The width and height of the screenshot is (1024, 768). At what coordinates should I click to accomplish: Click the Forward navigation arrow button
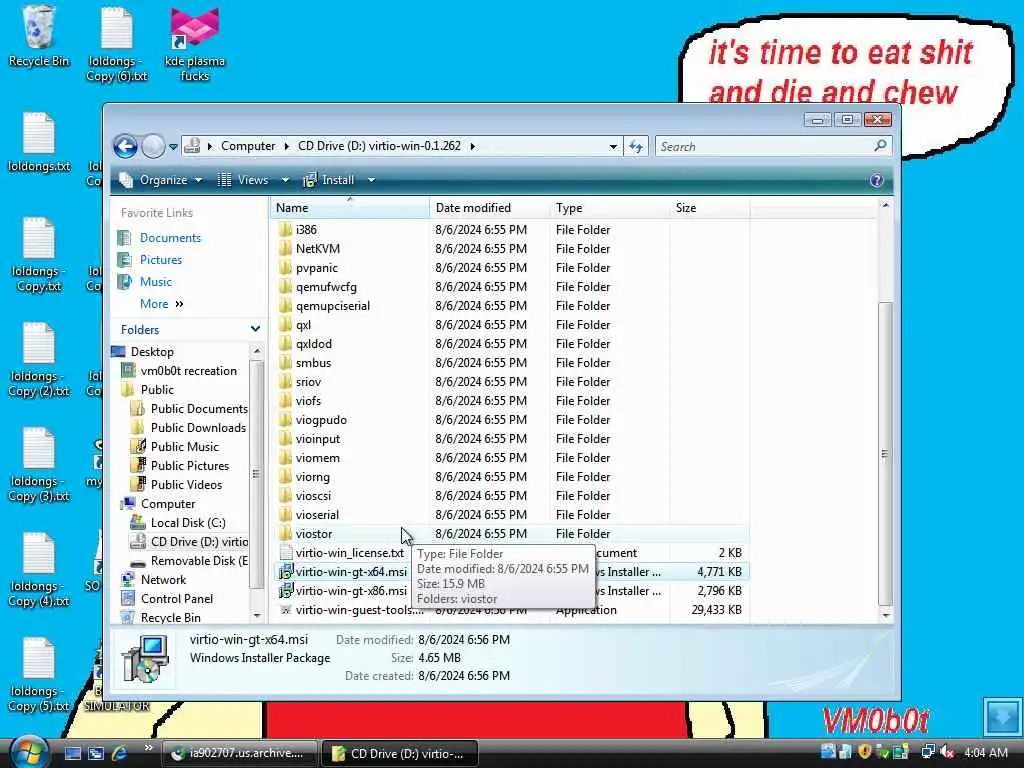[x=153, y=146]
